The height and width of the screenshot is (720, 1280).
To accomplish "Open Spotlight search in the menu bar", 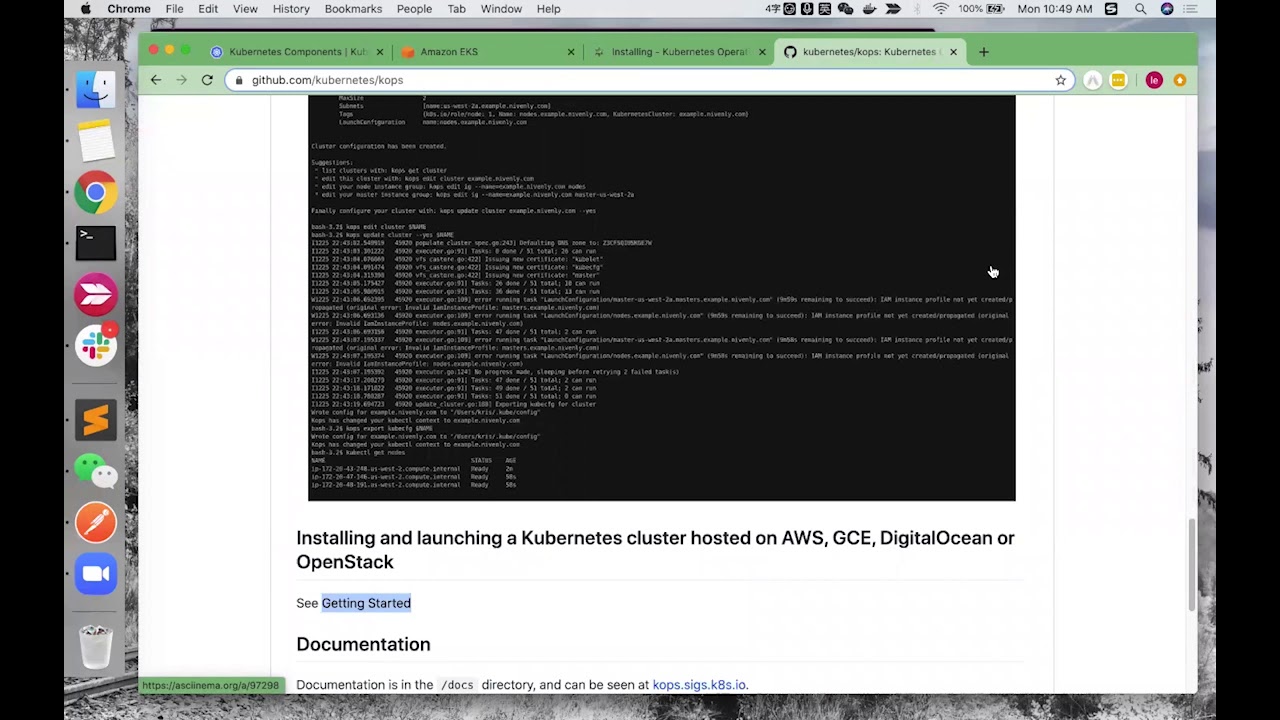I will pyautogui.click(x=1140, y=9).
